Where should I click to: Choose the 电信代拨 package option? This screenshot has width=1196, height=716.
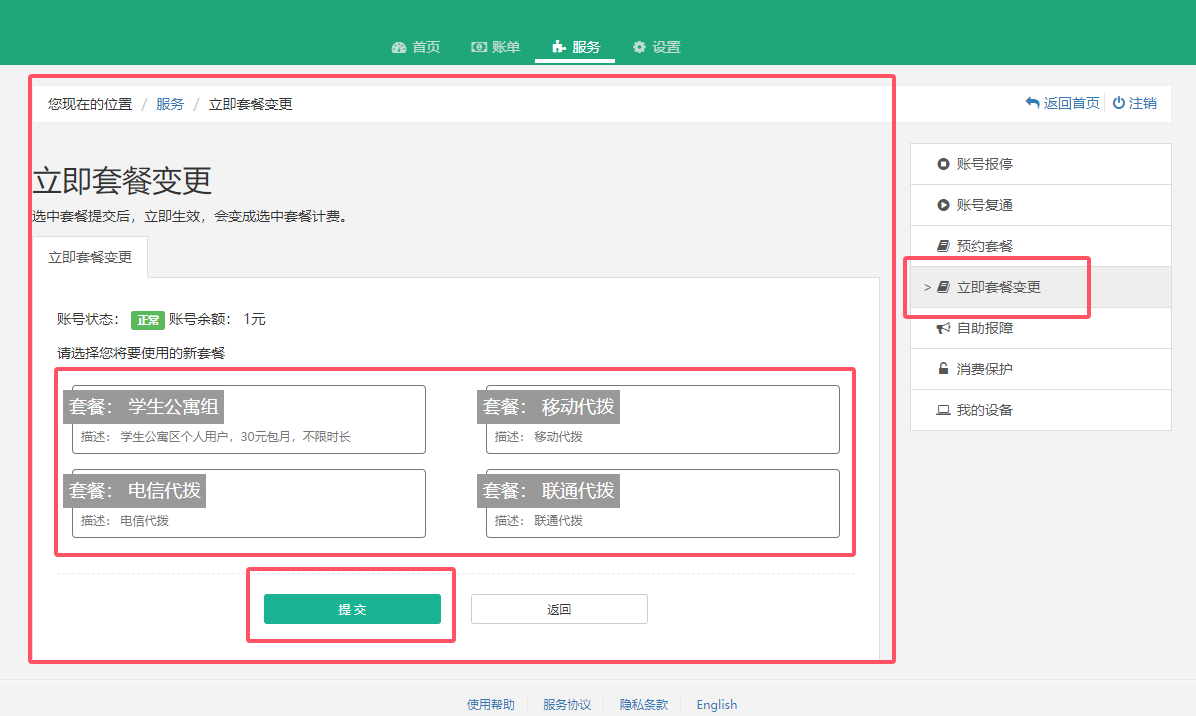(249, 503)
